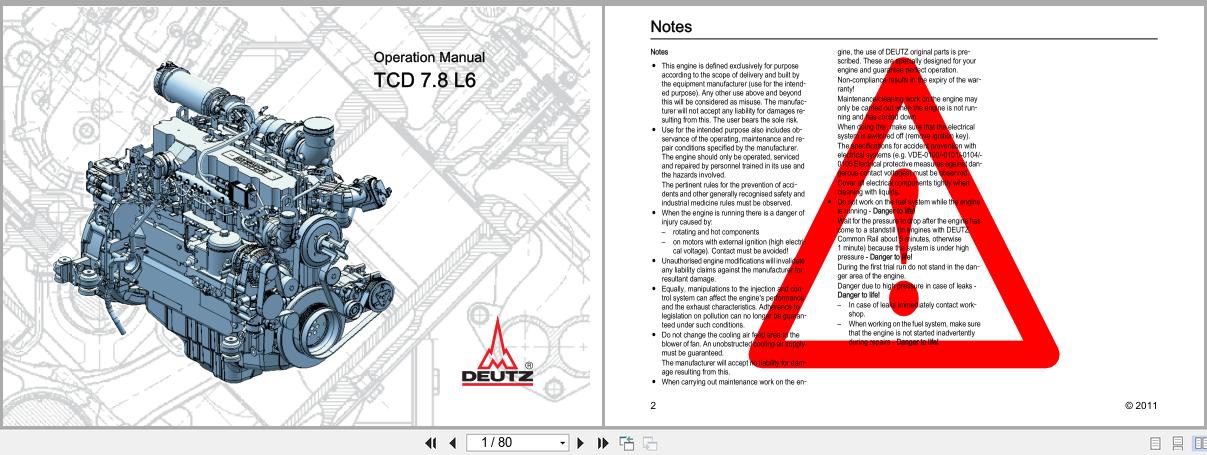
Task: Click the 'Notes' page heading
Action: [670, 26]
